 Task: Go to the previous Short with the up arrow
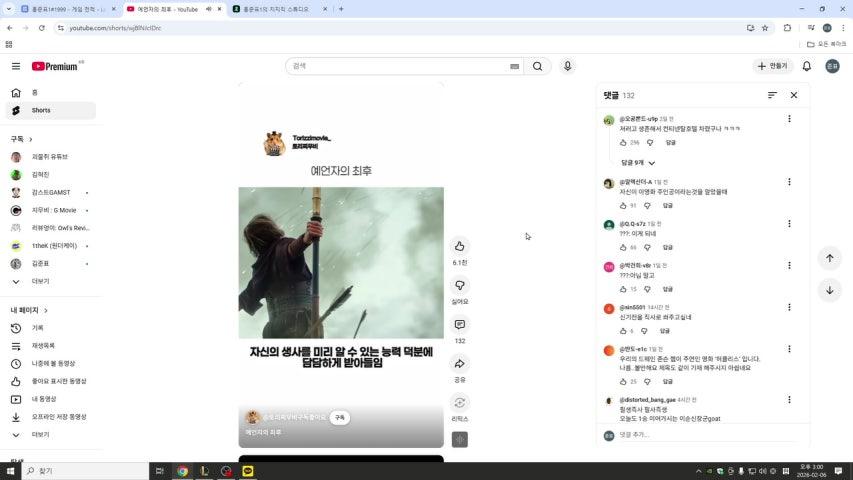829,258
